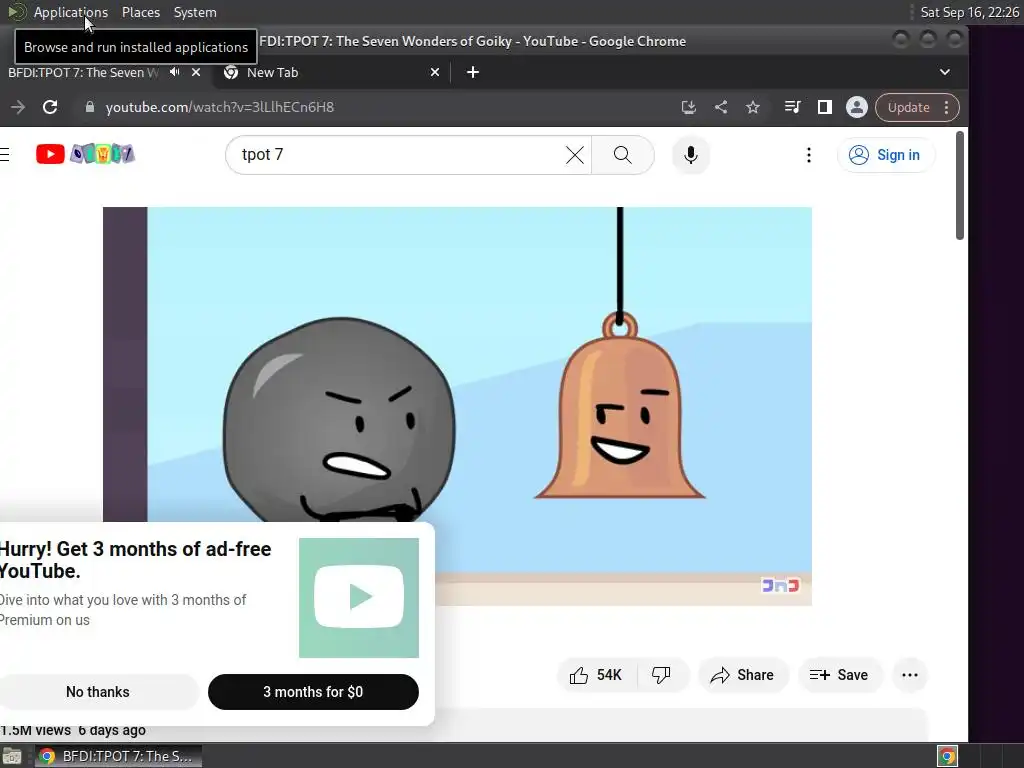Screen dimensions: 1024x768
Task: Click the youtube.com address bar URL
Action: pos(219,107)
